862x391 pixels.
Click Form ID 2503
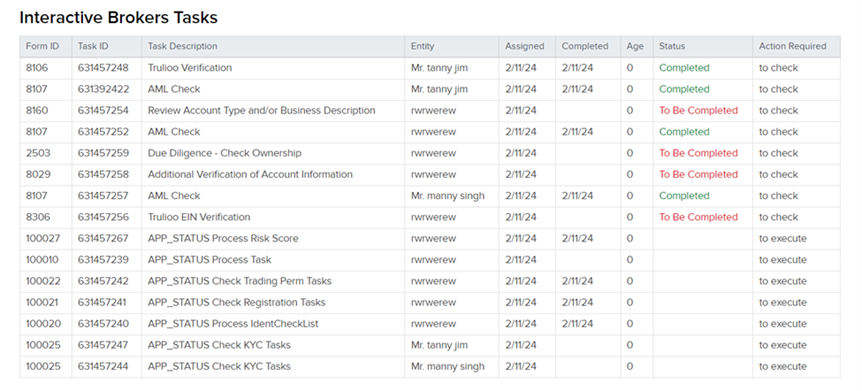pos(37,153)
